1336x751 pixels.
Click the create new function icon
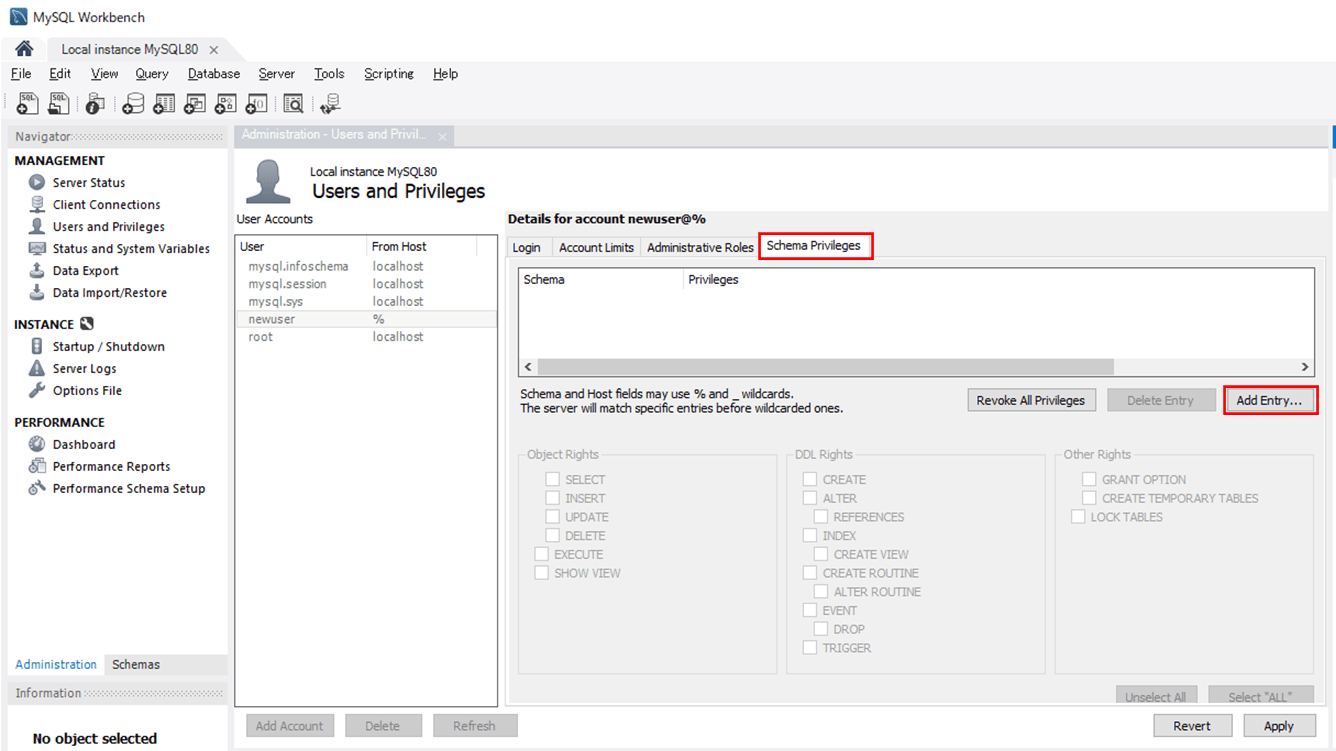[x=256, y=103]
